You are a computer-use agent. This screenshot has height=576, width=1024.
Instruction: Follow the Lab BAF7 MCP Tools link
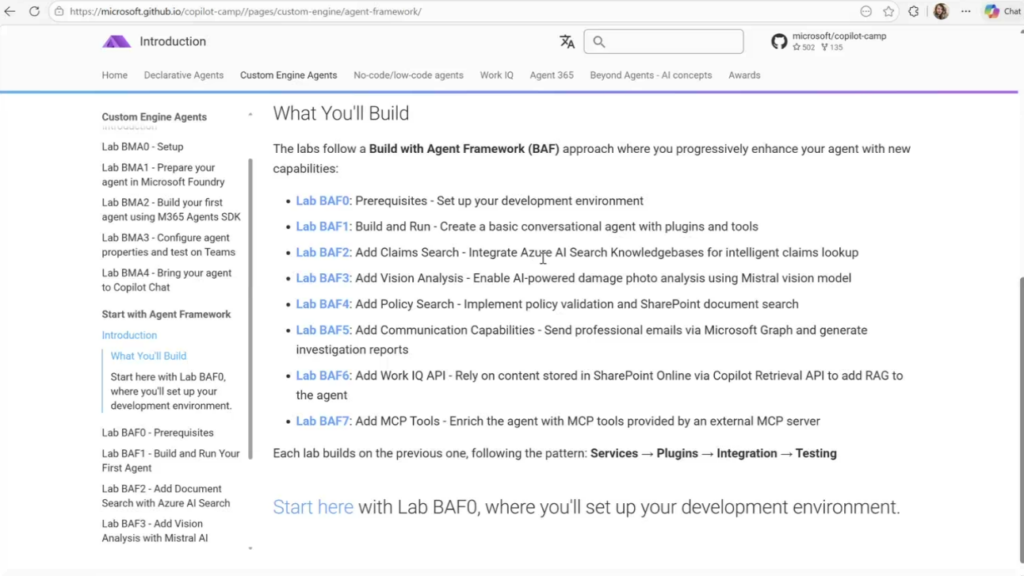(x=323, y=421)
